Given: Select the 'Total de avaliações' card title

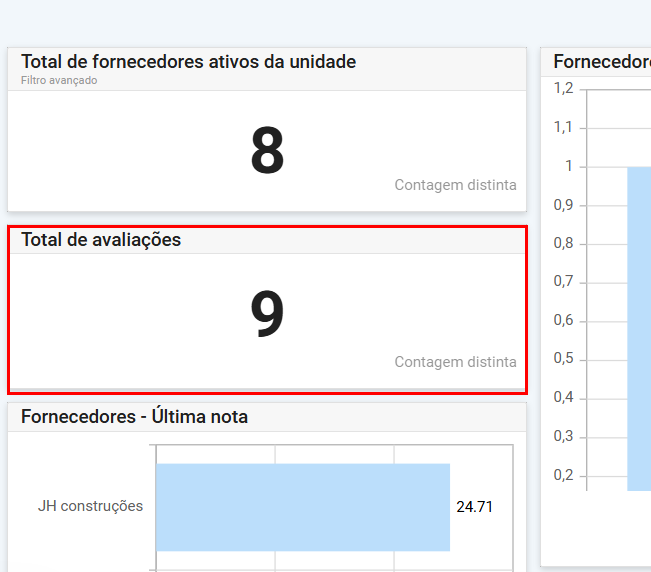Looking at the screenshot, I should pos(101,240).
